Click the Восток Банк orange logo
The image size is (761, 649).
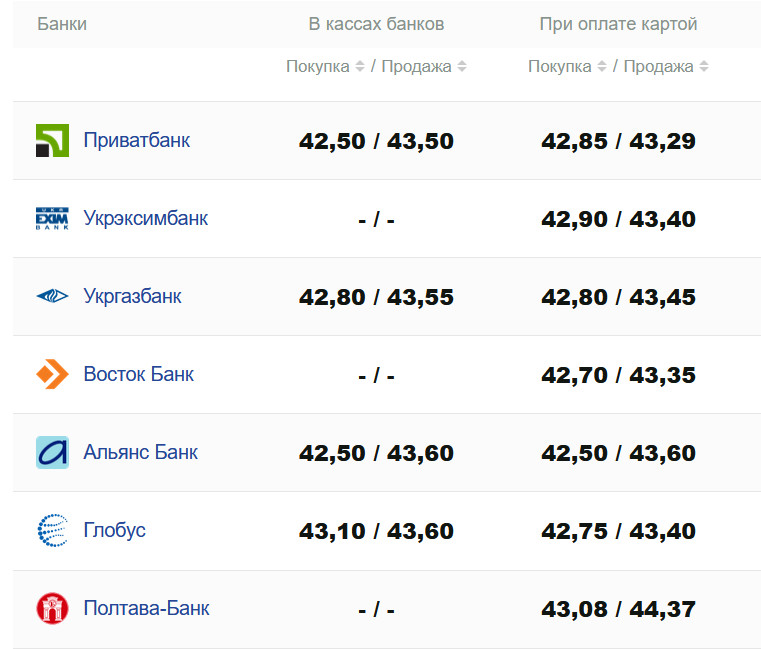(52, 375)
